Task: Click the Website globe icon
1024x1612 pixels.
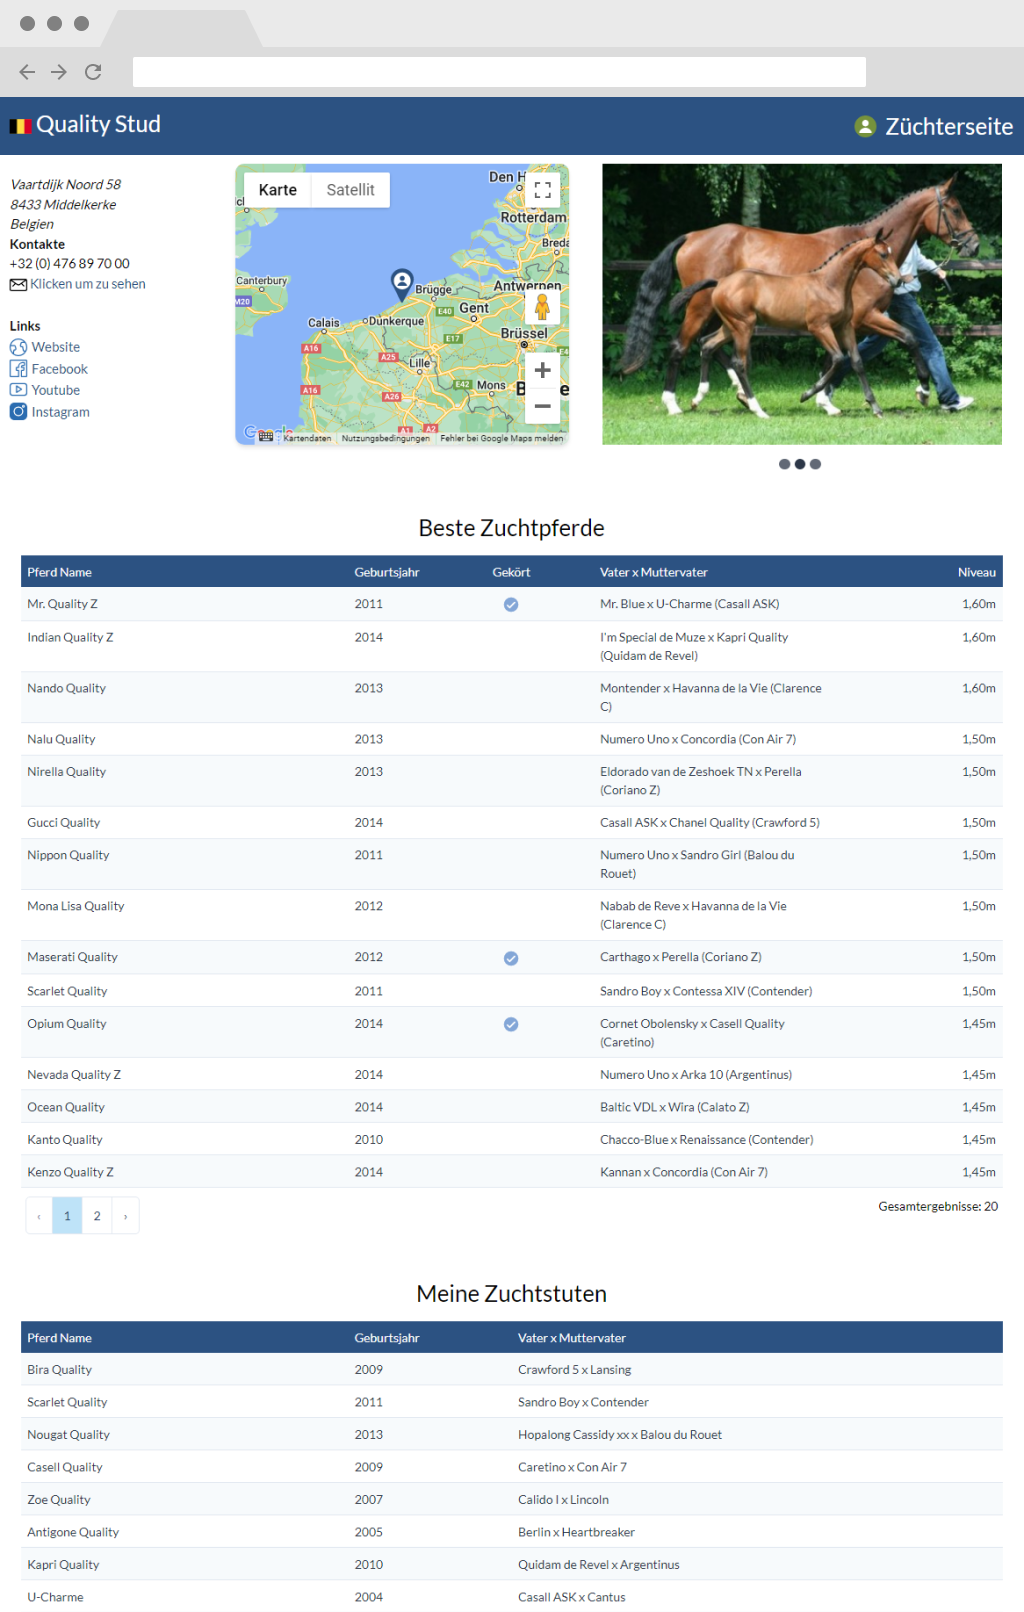Action: pos(18,347)
